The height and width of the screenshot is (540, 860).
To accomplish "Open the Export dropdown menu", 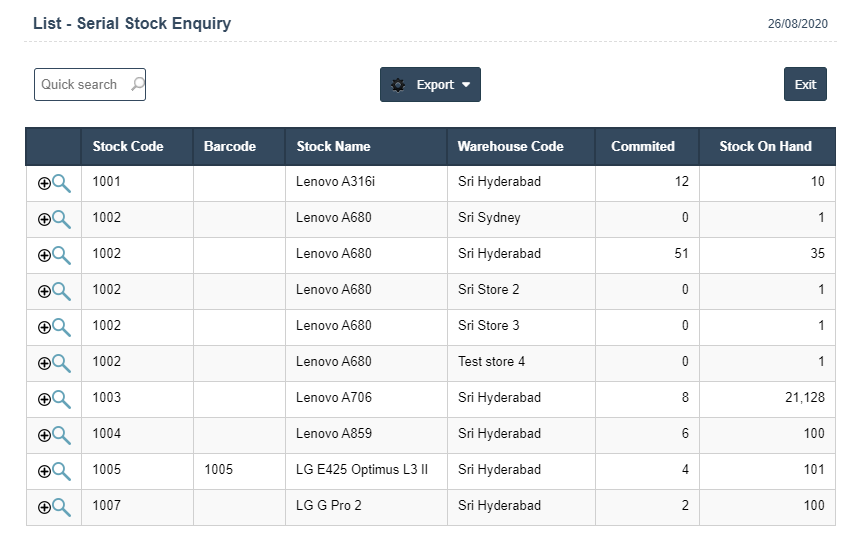I will tap(430, 85).
